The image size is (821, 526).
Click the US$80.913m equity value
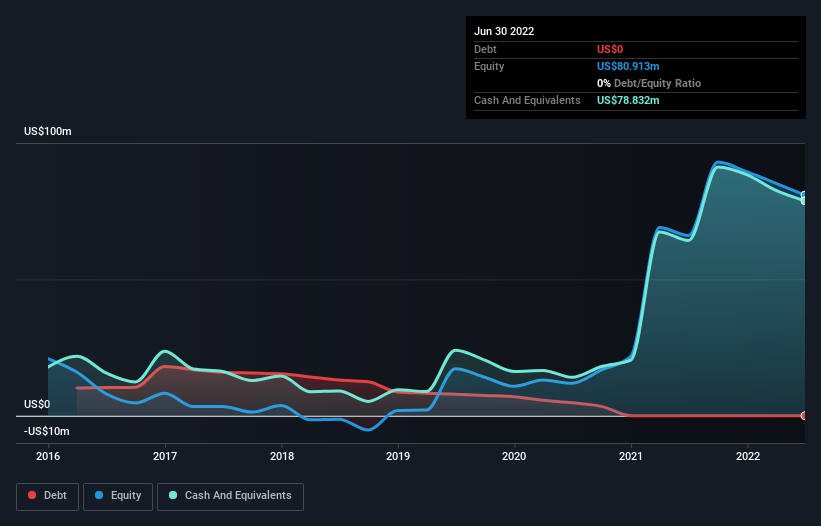coord(628,66)
